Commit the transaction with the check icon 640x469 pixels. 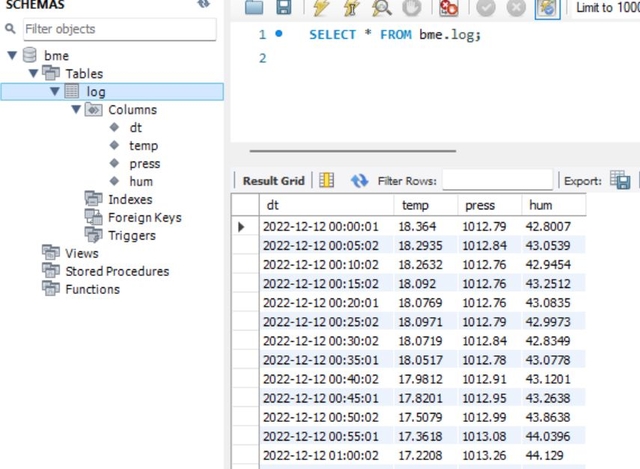pyautogui.click(x=486, y=7)
